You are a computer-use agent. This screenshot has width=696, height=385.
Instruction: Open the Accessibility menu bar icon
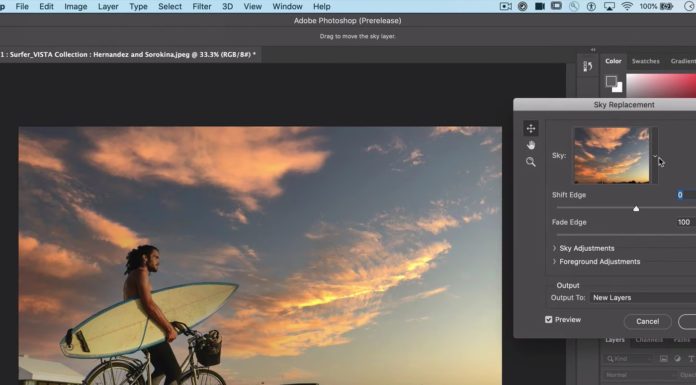(591, 6)
